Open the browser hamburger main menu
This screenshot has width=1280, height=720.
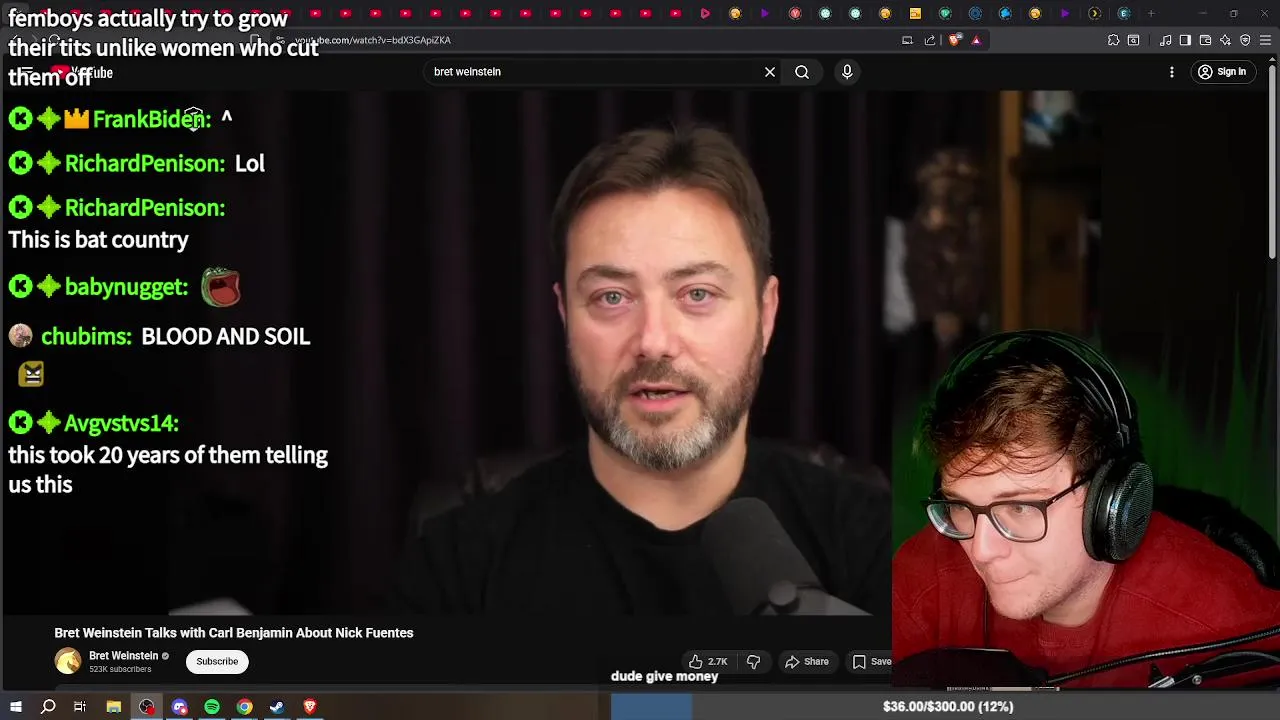point(1265,40)
